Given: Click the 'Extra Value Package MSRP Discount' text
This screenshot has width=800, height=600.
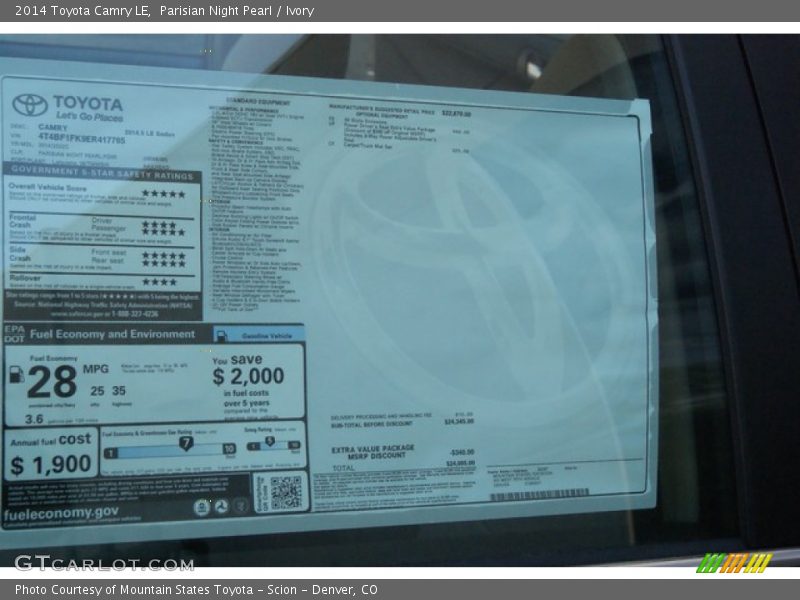Looking at the screenshot, I should (373, 452).
